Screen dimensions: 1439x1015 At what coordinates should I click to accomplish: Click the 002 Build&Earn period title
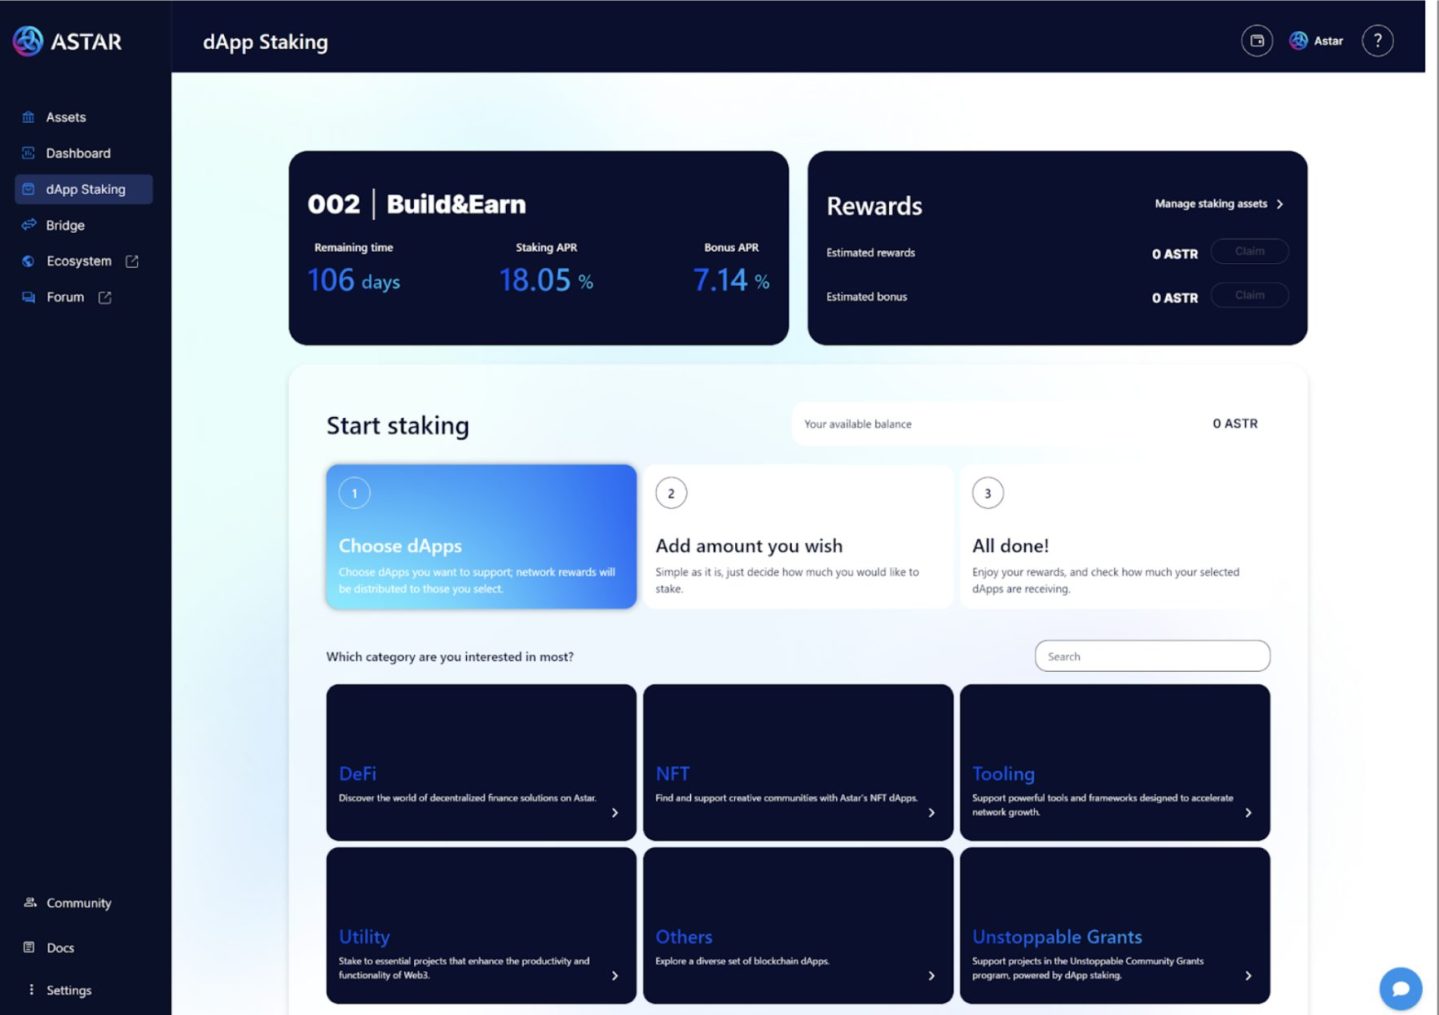(417, 204)
